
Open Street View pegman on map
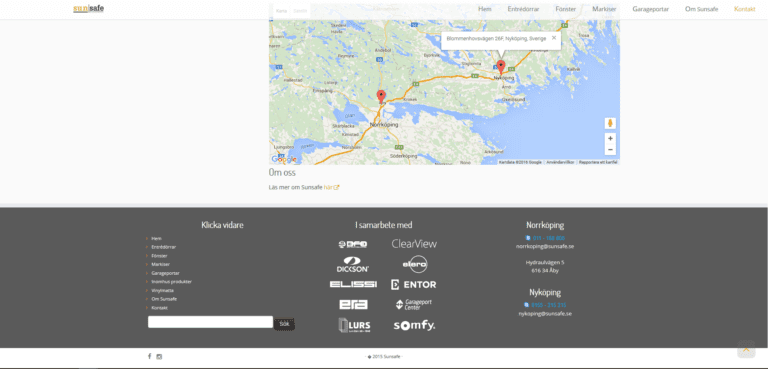610,123
